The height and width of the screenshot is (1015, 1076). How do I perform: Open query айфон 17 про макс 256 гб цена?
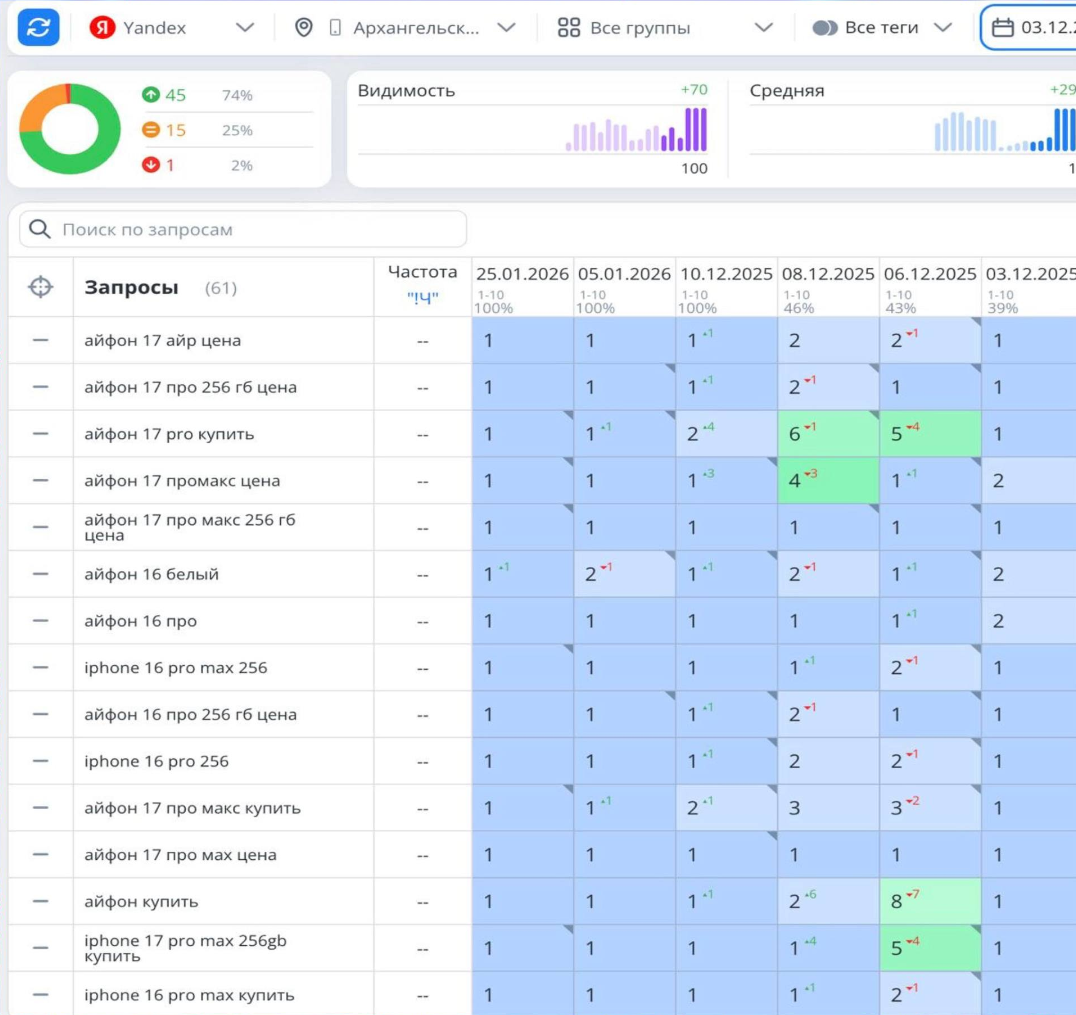tap(189, 527)
